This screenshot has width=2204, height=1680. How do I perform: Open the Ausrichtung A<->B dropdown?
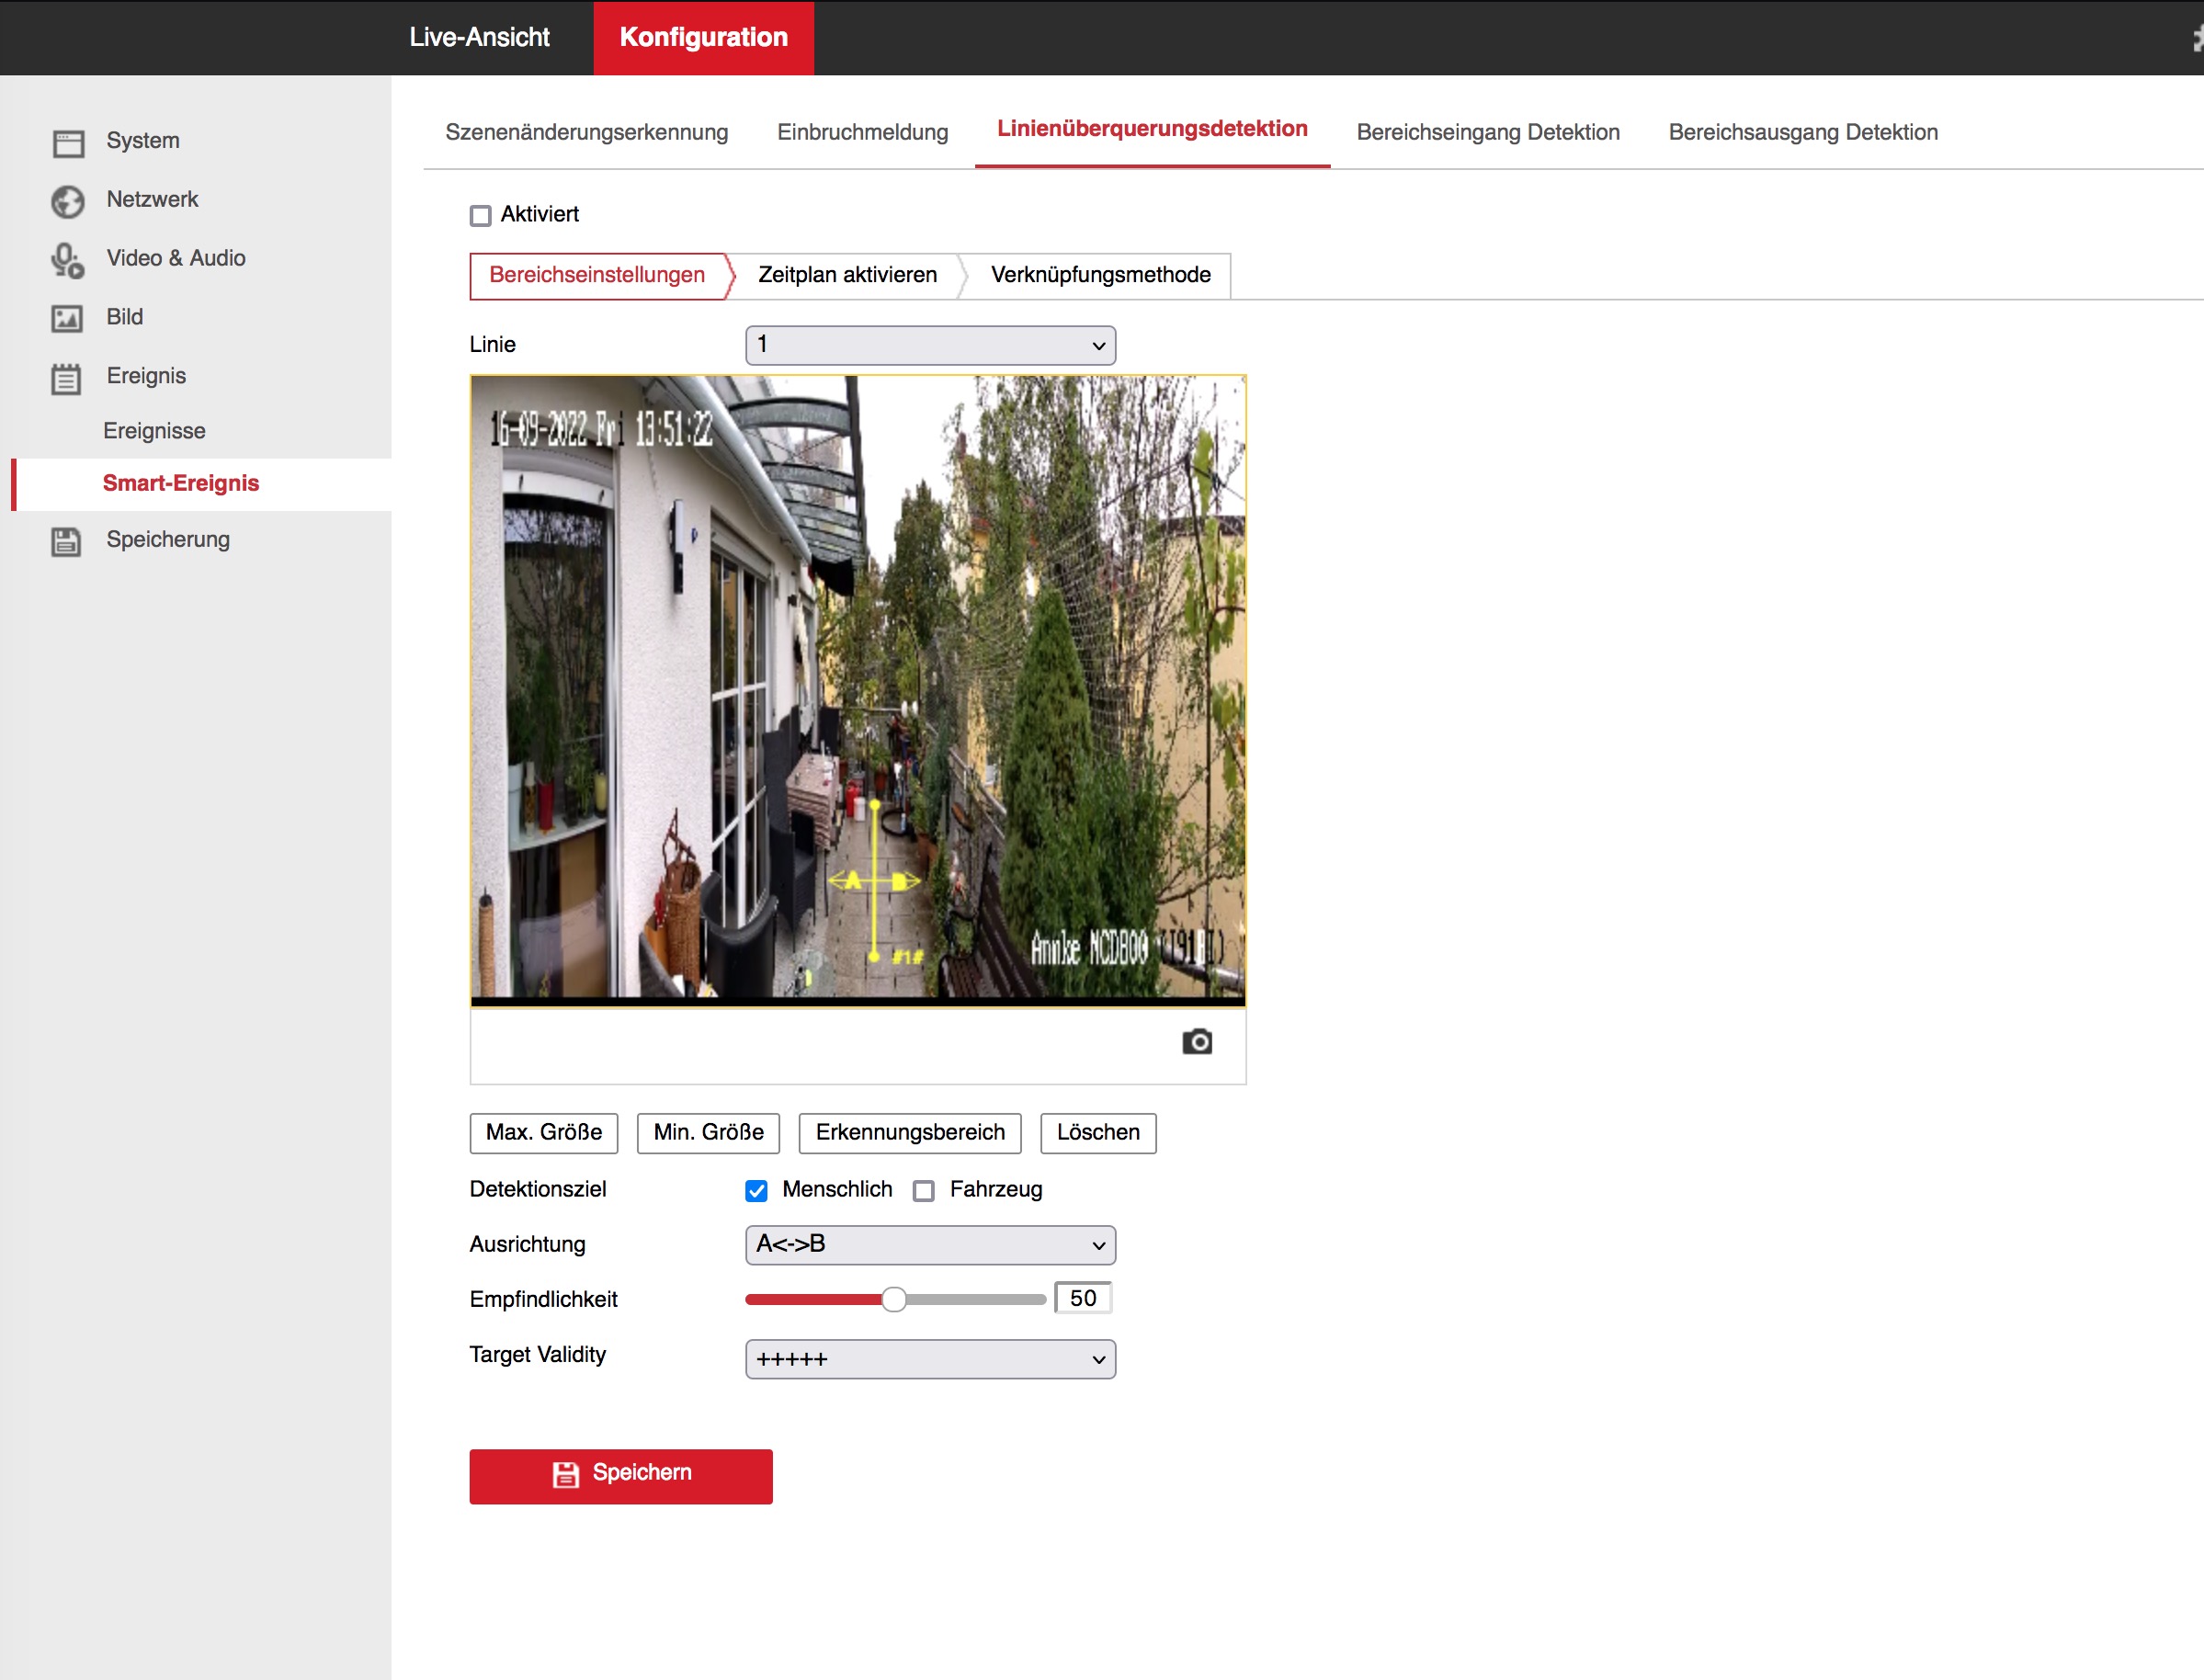[930, 1244]
